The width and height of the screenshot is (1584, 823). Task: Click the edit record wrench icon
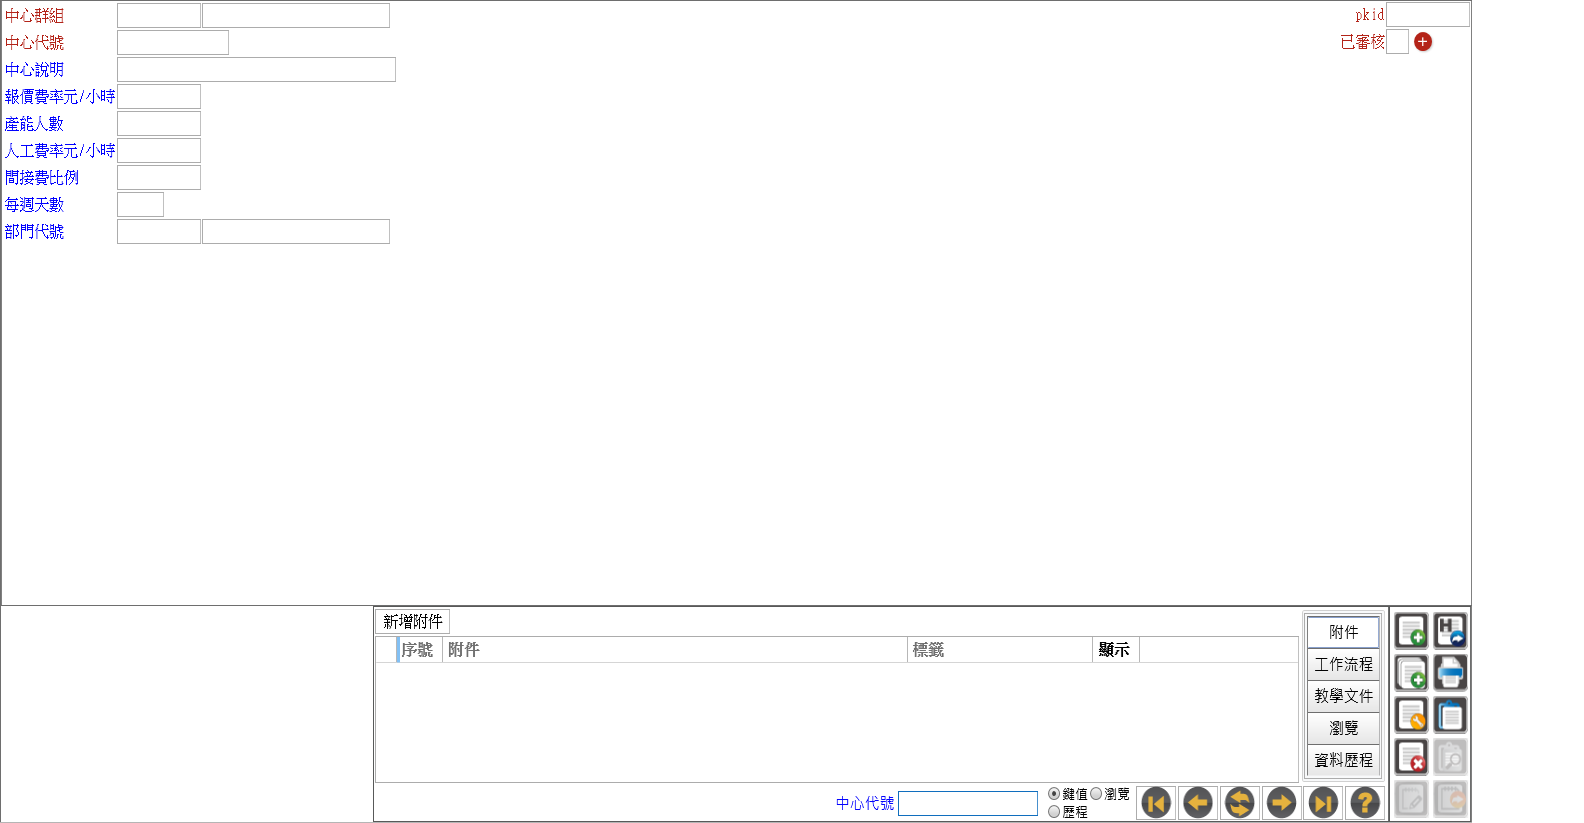[1411, 715]
